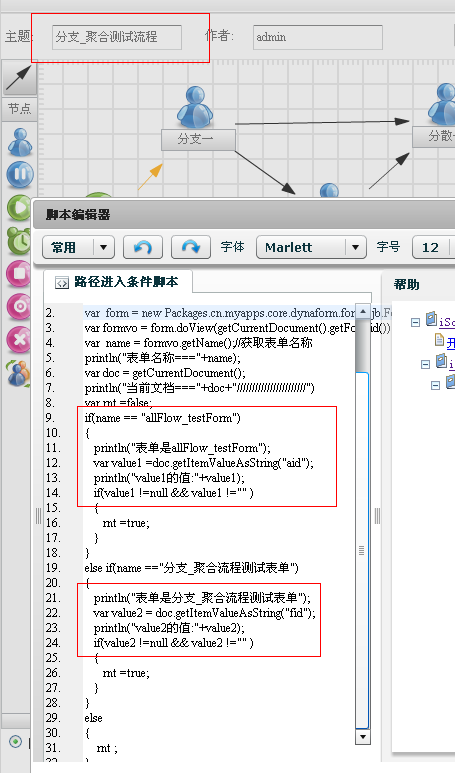Click the undo arrow button in script editor
Viewport: 455px width, 773px height.
(x=143, y=247)
